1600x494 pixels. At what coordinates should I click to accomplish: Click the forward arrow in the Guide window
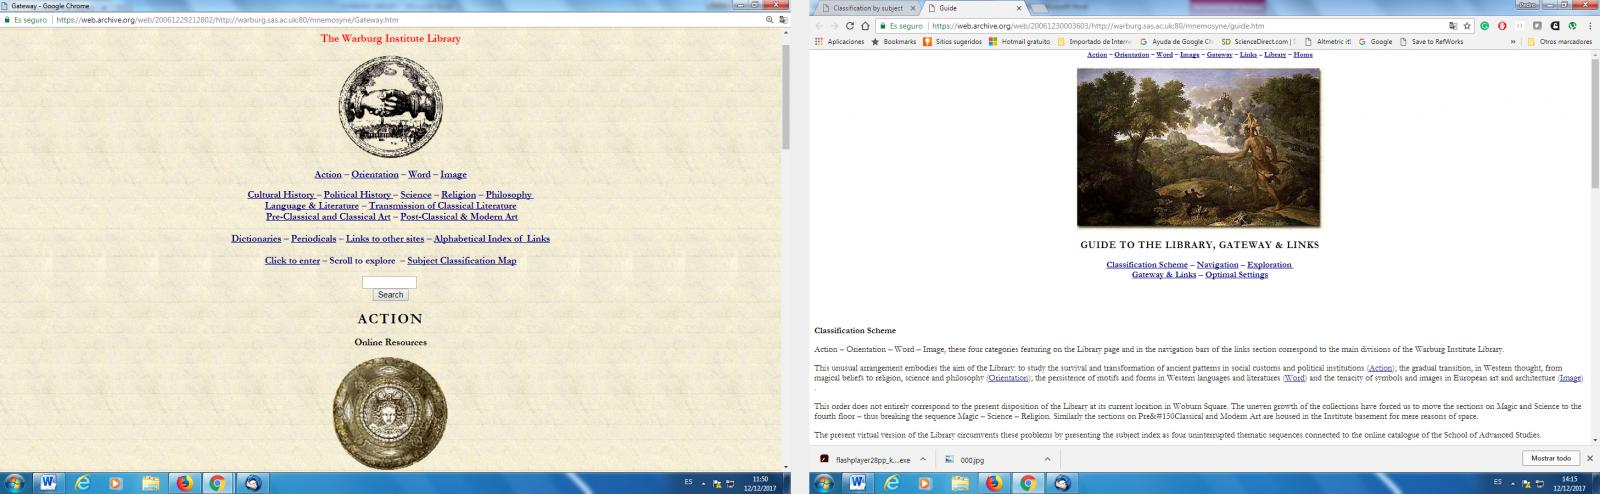tap(835, 26)
